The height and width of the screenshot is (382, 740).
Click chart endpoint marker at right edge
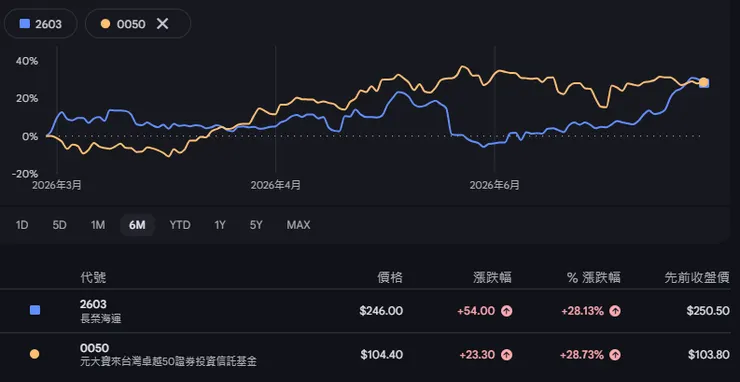tap(703, 83)
